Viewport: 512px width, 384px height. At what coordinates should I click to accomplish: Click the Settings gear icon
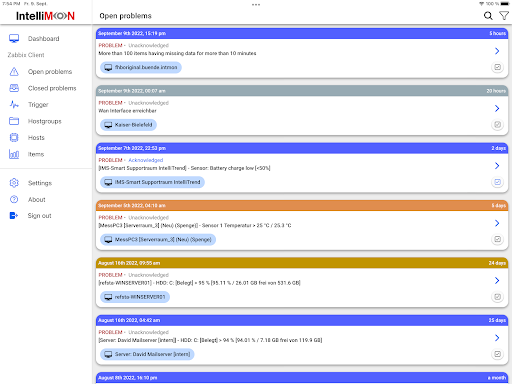[x=14, y=183]
